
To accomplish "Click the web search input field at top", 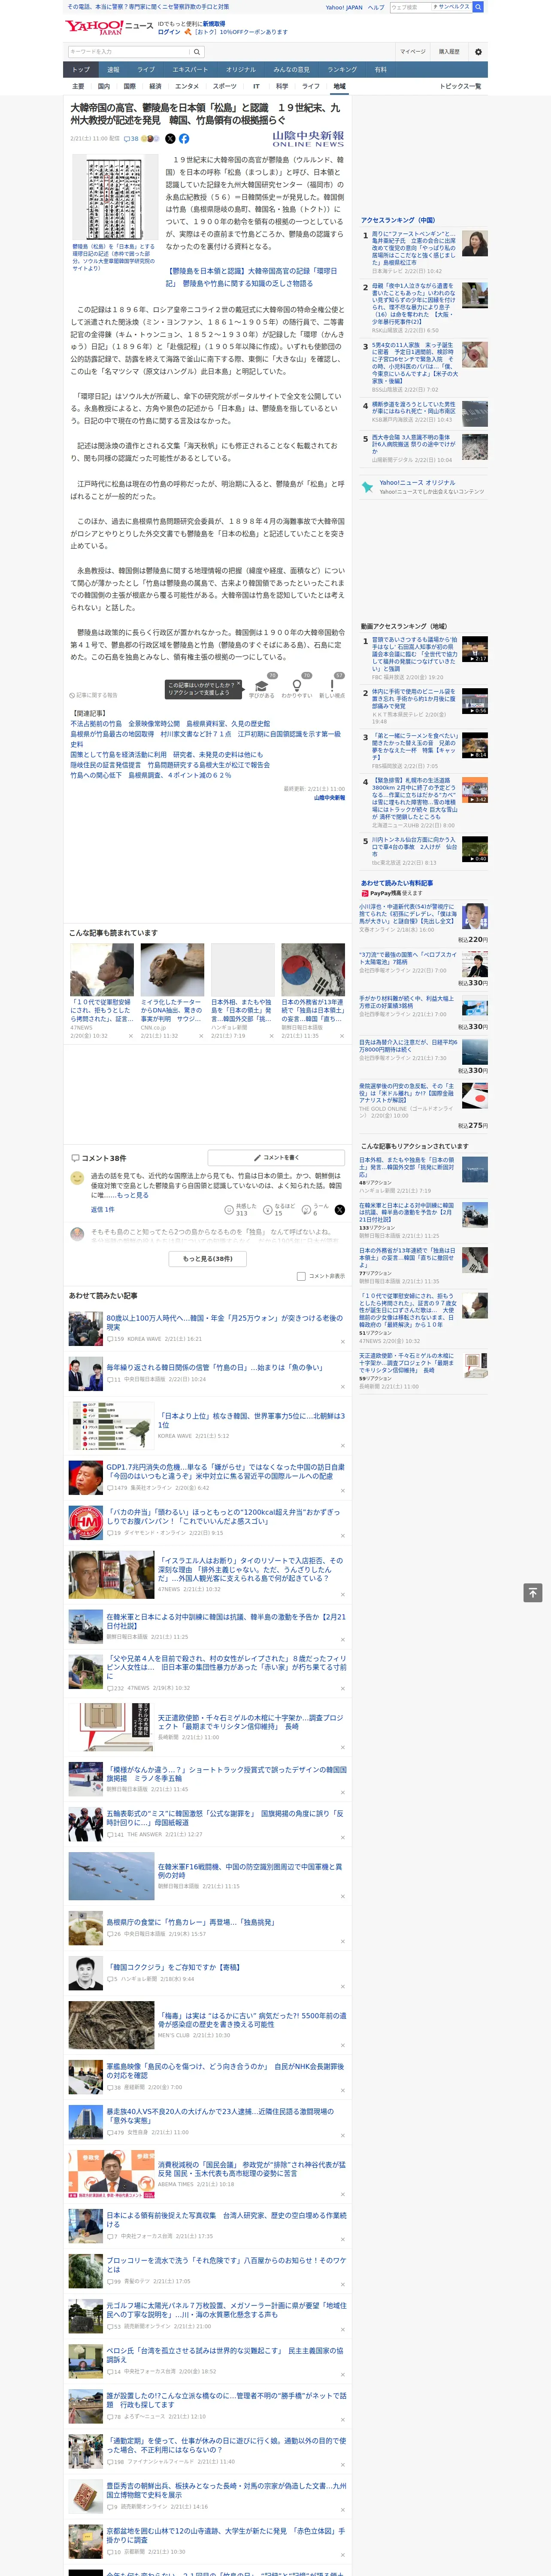I will 411,7.
